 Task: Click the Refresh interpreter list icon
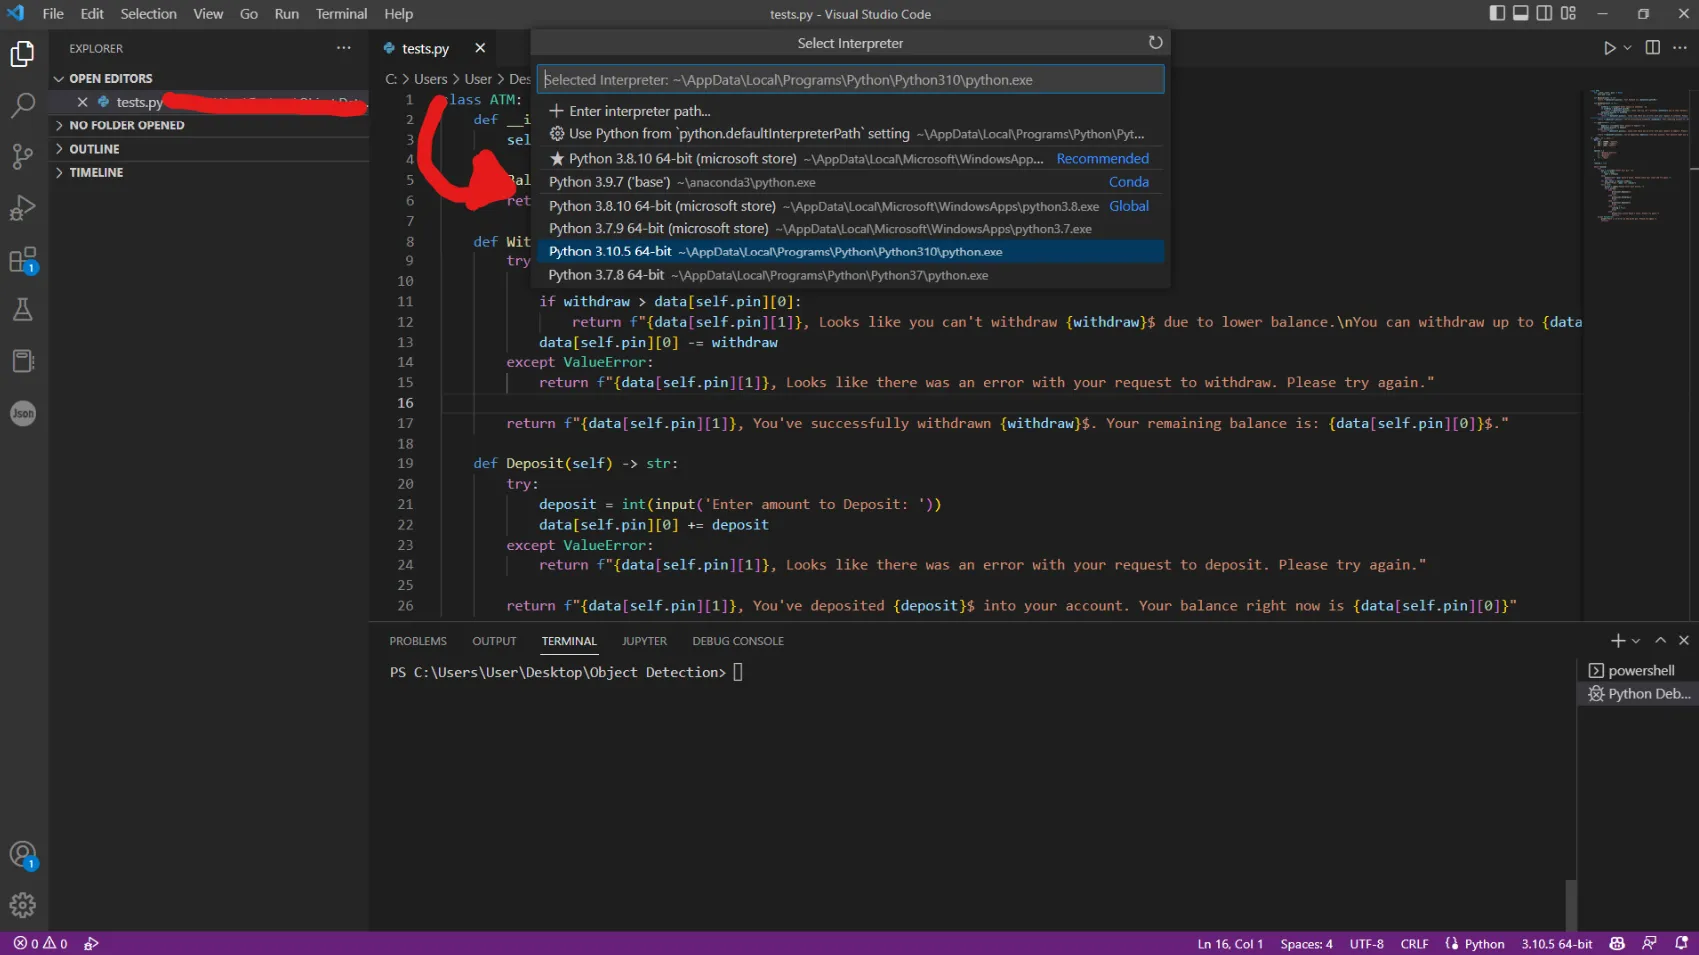tap(1155, 43)
